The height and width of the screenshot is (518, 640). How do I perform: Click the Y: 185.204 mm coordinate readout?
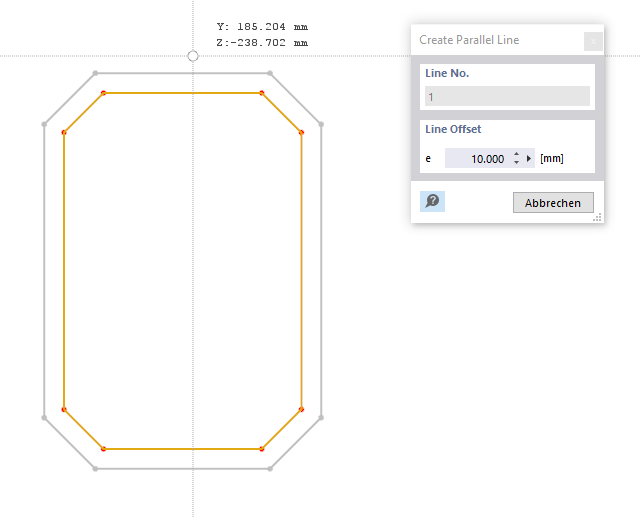tap(262, 27)
